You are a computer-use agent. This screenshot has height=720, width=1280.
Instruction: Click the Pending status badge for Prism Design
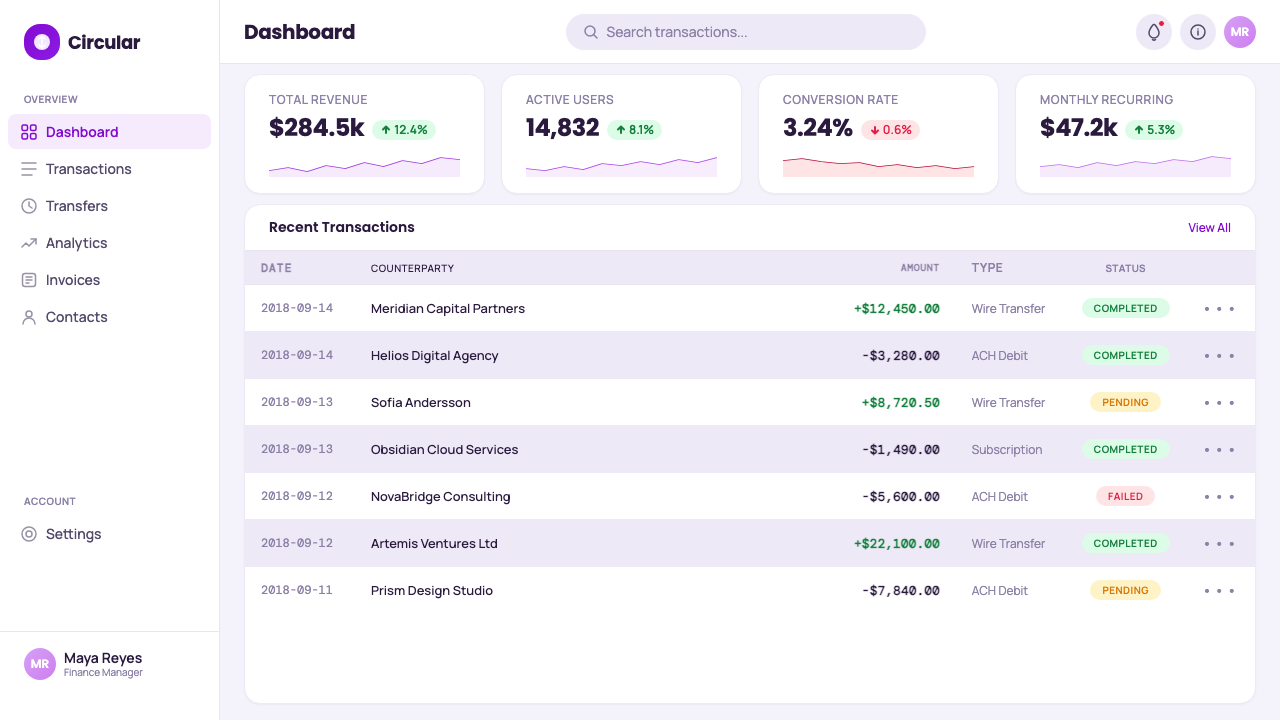(1125, 591)
